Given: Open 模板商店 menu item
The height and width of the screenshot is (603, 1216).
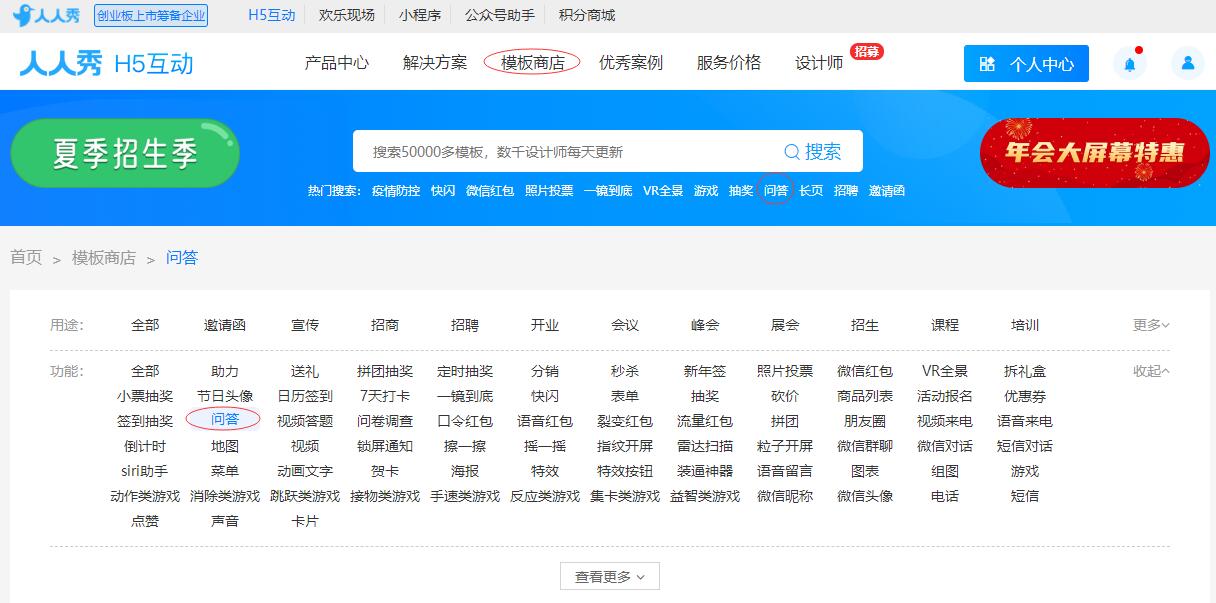Looking at the screenshot, I should coord(533,63).
